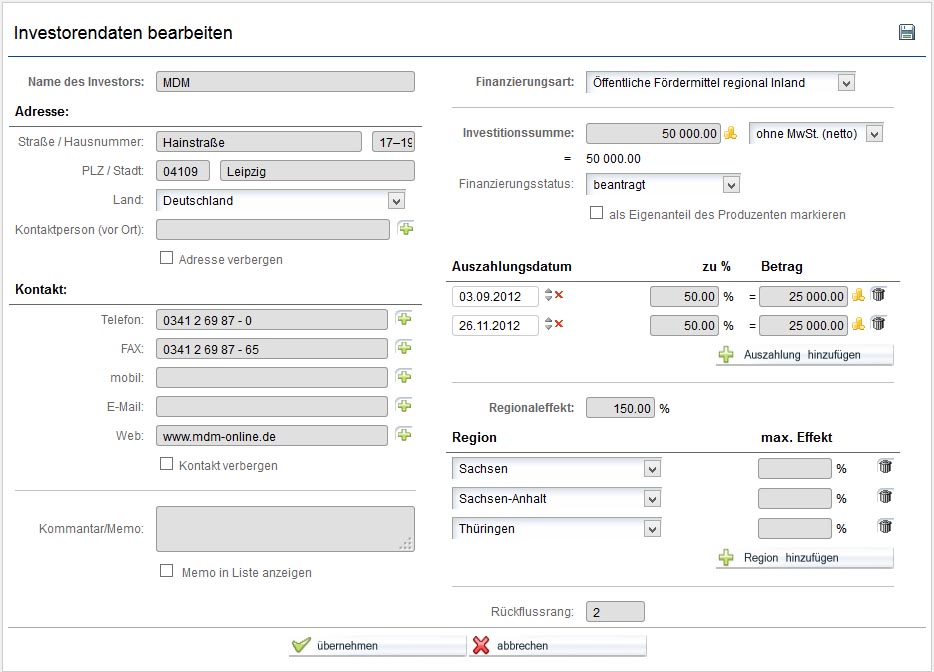
Task: Click the Hausnummer field showing 17–19
Action: 394,142
